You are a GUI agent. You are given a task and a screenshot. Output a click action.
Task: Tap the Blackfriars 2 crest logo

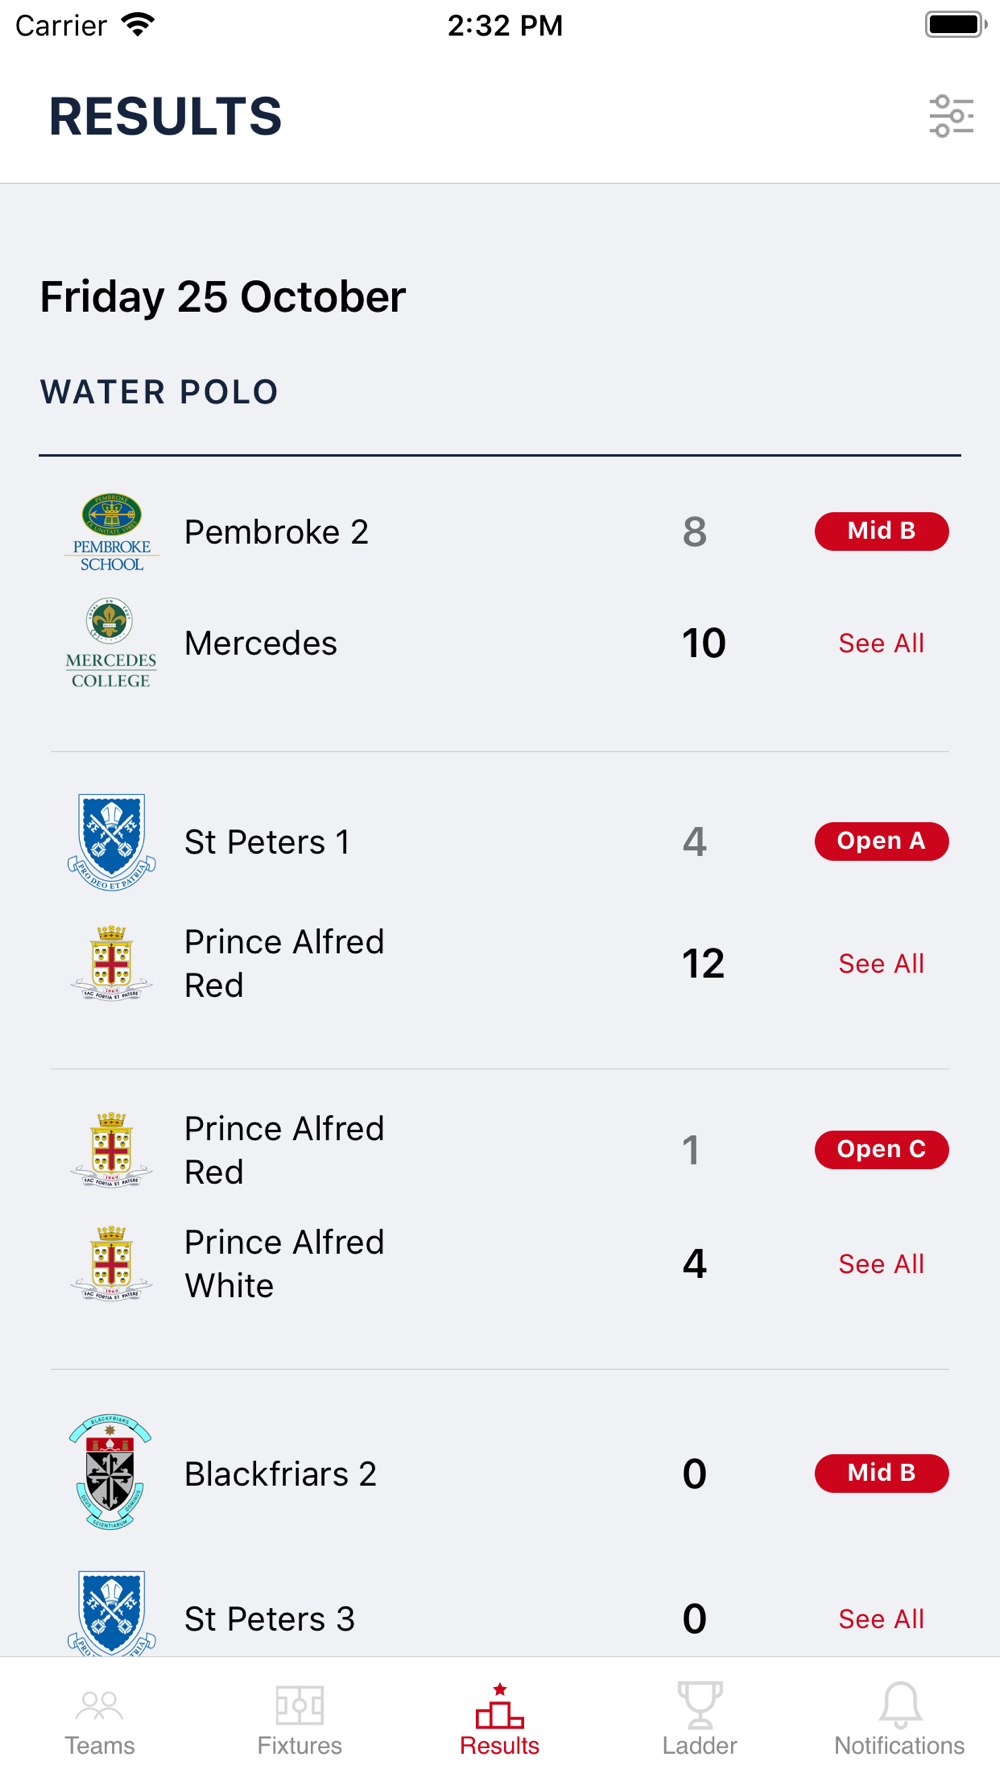(111, 1471)
